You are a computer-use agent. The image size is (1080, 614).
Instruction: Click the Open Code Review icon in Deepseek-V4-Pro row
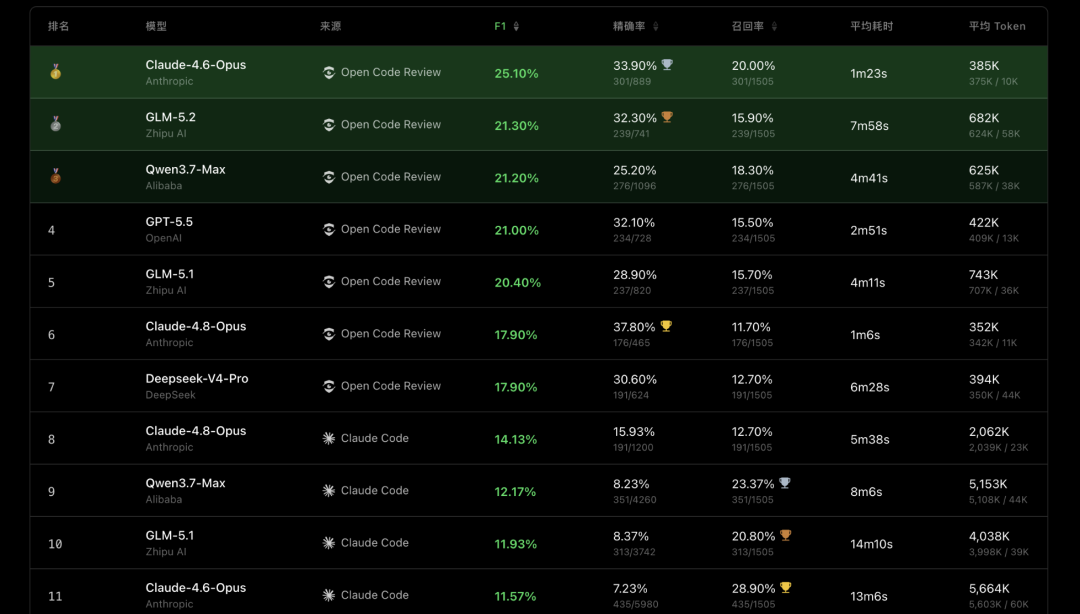tap(329, 387)
